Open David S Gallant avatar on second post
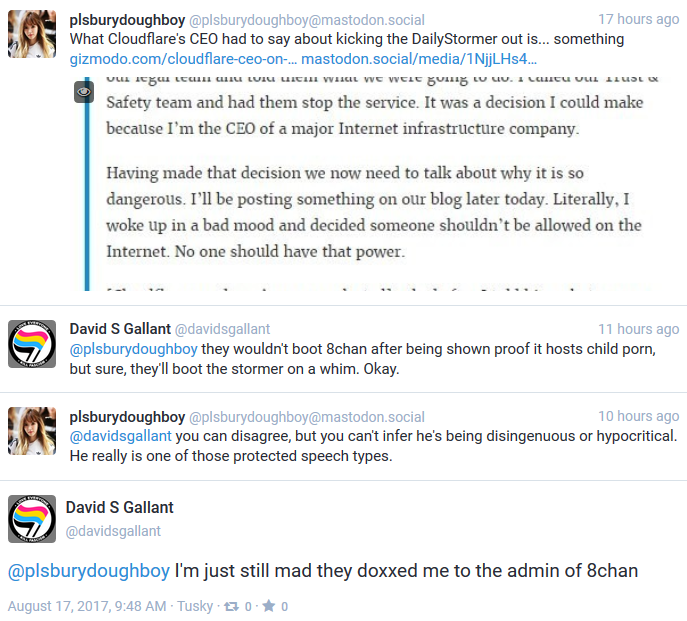This screenshot has height=621, width=687. point(32,344)
